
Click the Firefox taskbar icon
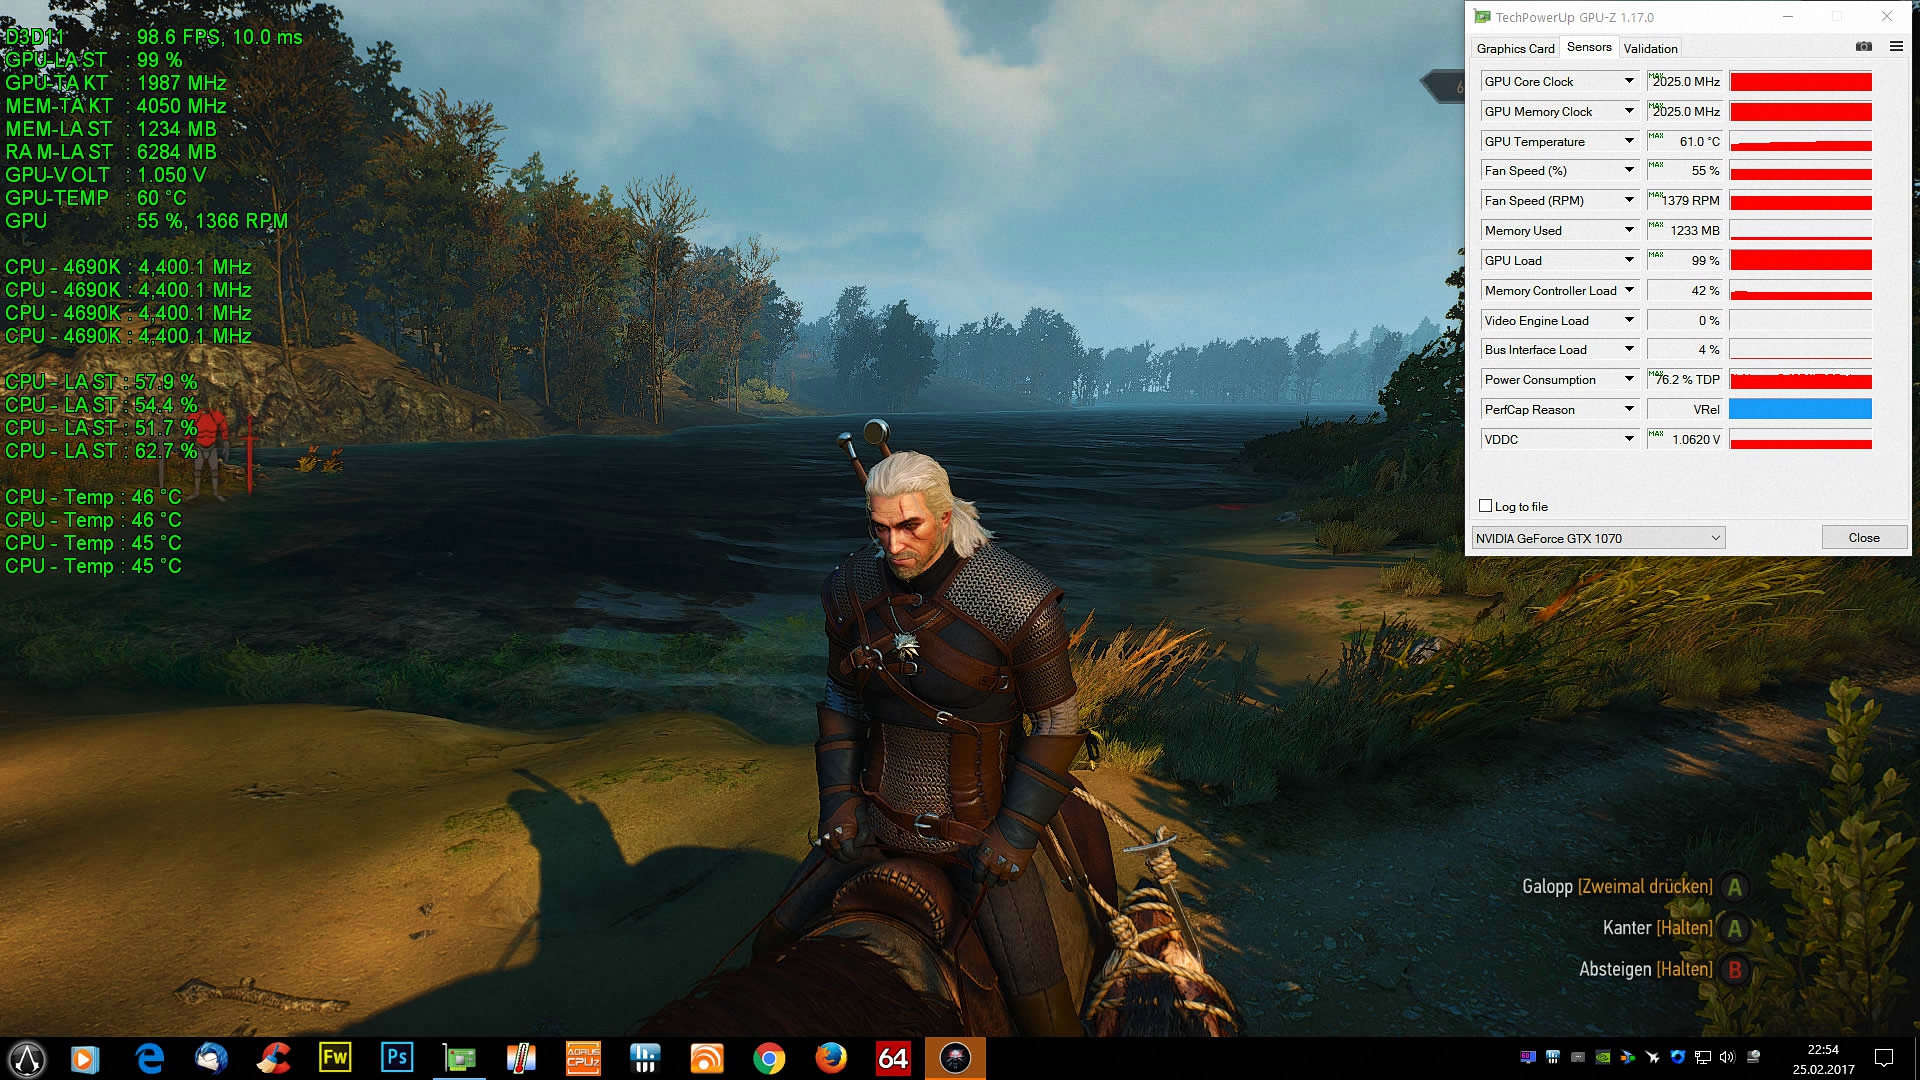[831, 1058]
